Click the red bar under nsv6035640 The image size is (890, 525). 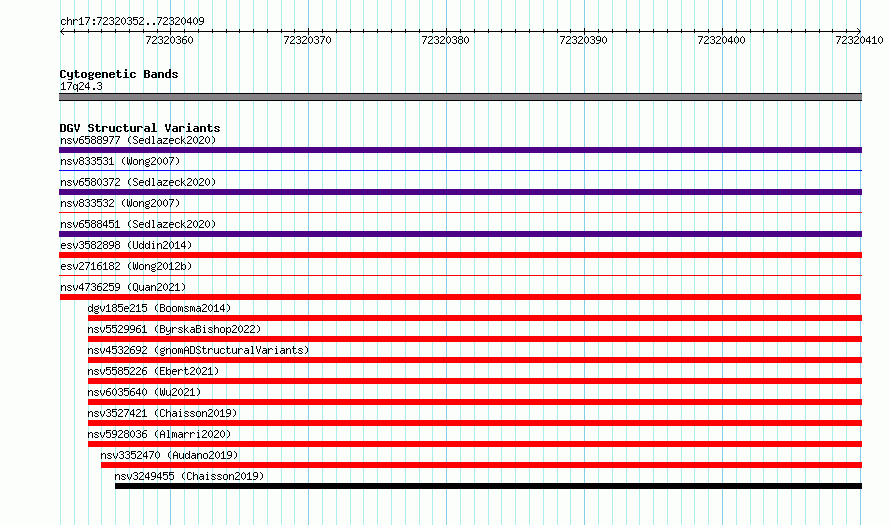(x=475, y=402)
